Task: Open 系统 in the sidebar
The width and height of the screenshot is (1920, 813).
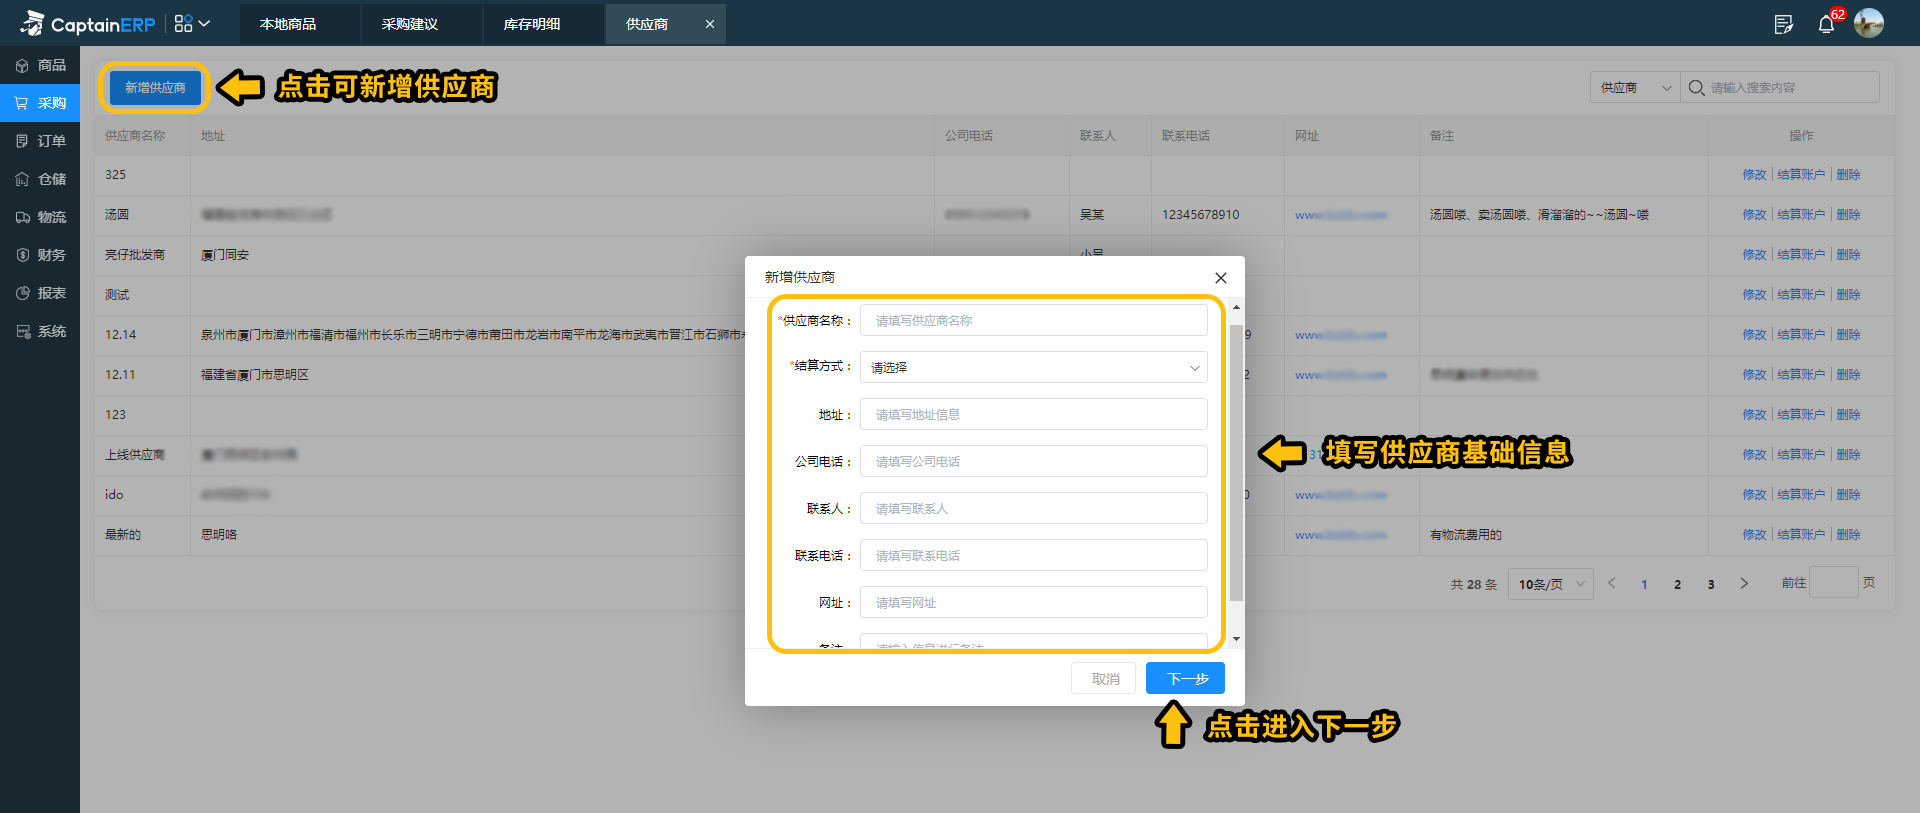Action: click(40, 331)
